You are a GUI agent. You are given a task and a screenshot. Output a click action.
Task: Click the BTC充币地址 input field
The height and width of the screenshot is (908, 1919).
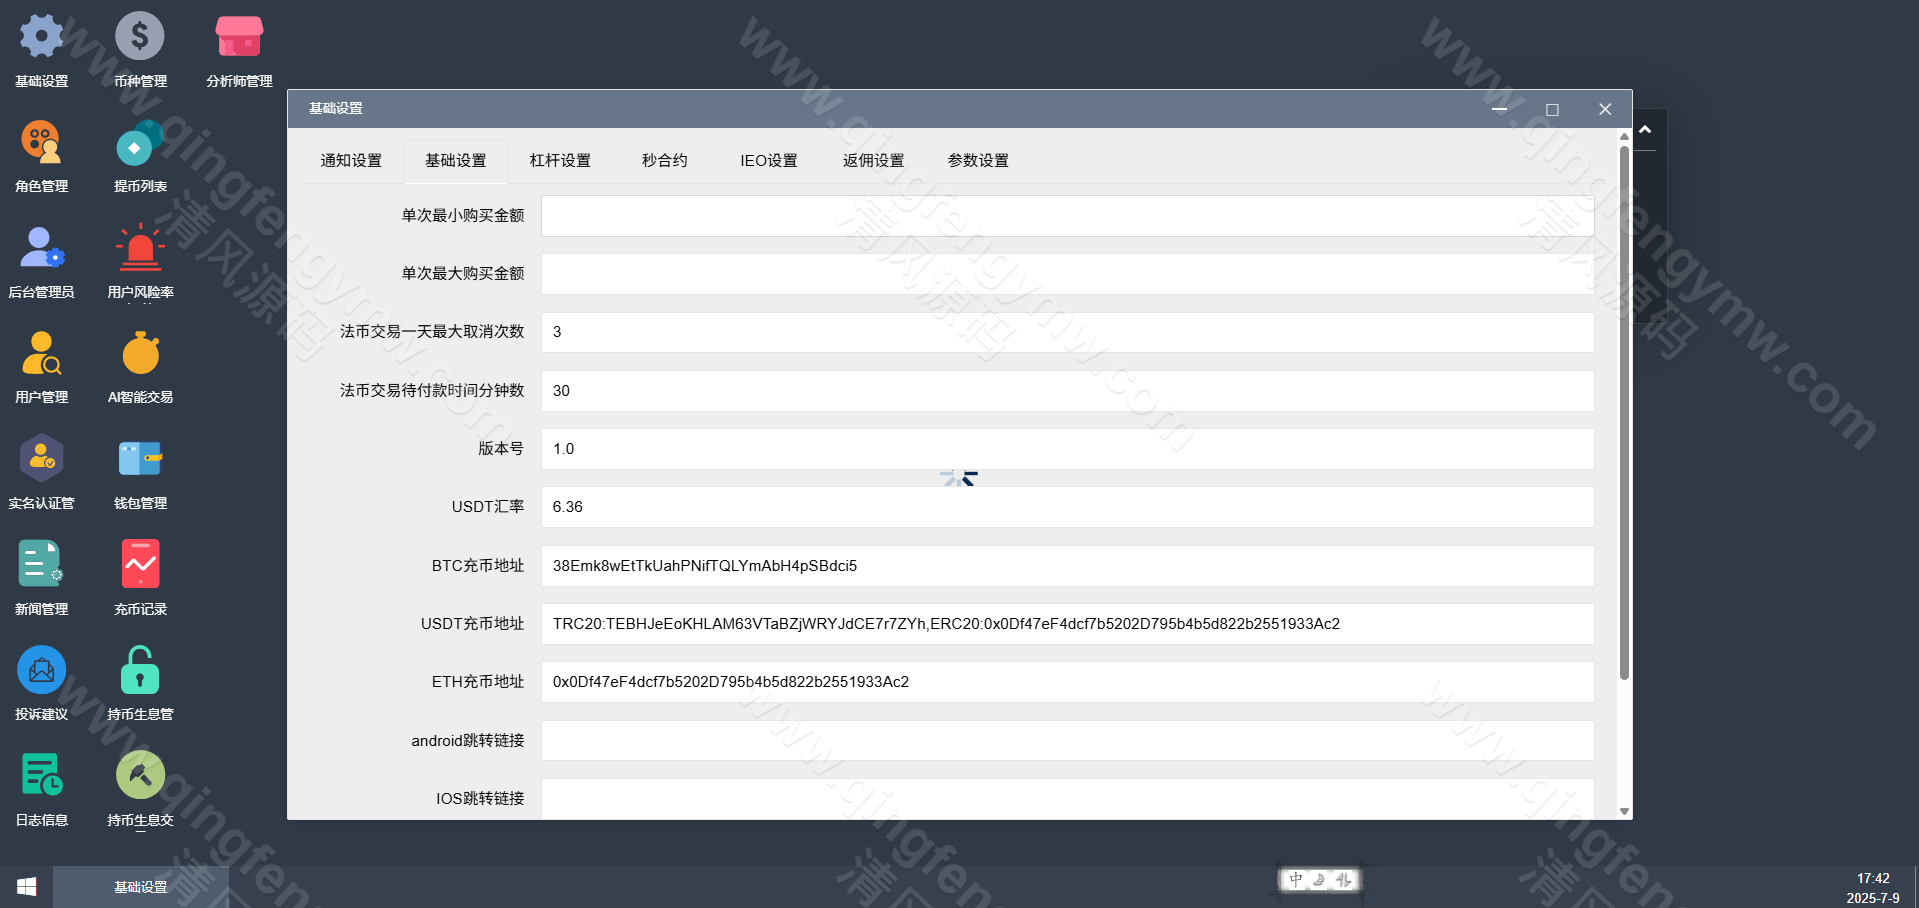(x=1068, y=566)
